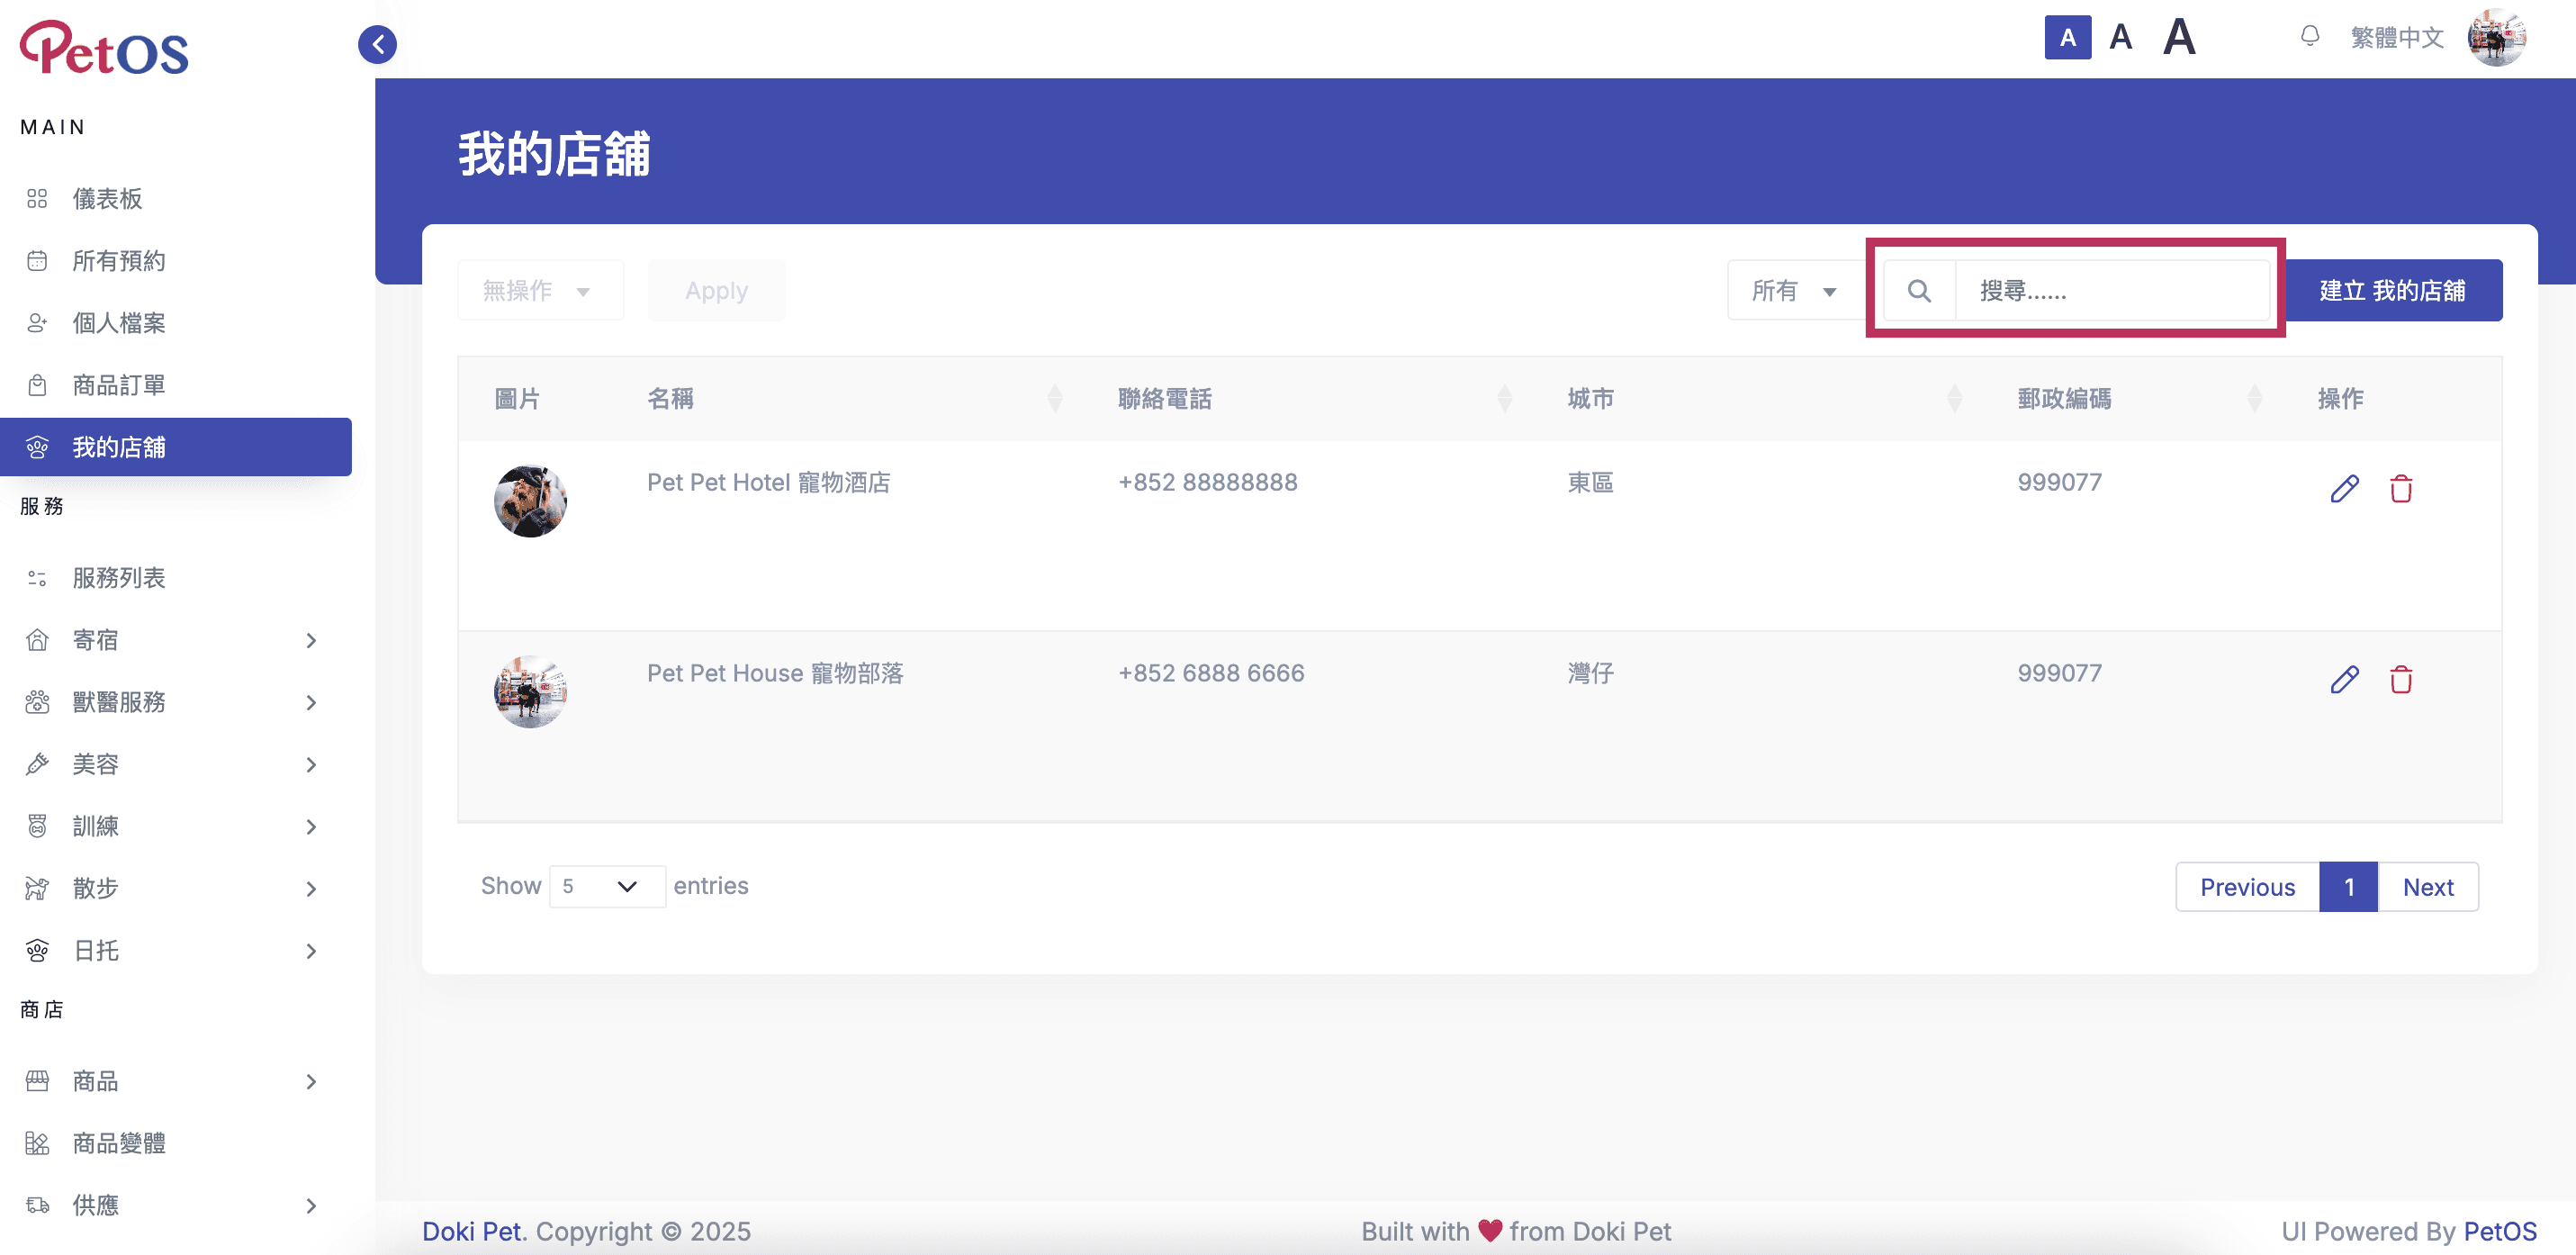2576x1255 pixels.
Task: Open 所有預約 calendar icon
Action: (x=37, y=261)
